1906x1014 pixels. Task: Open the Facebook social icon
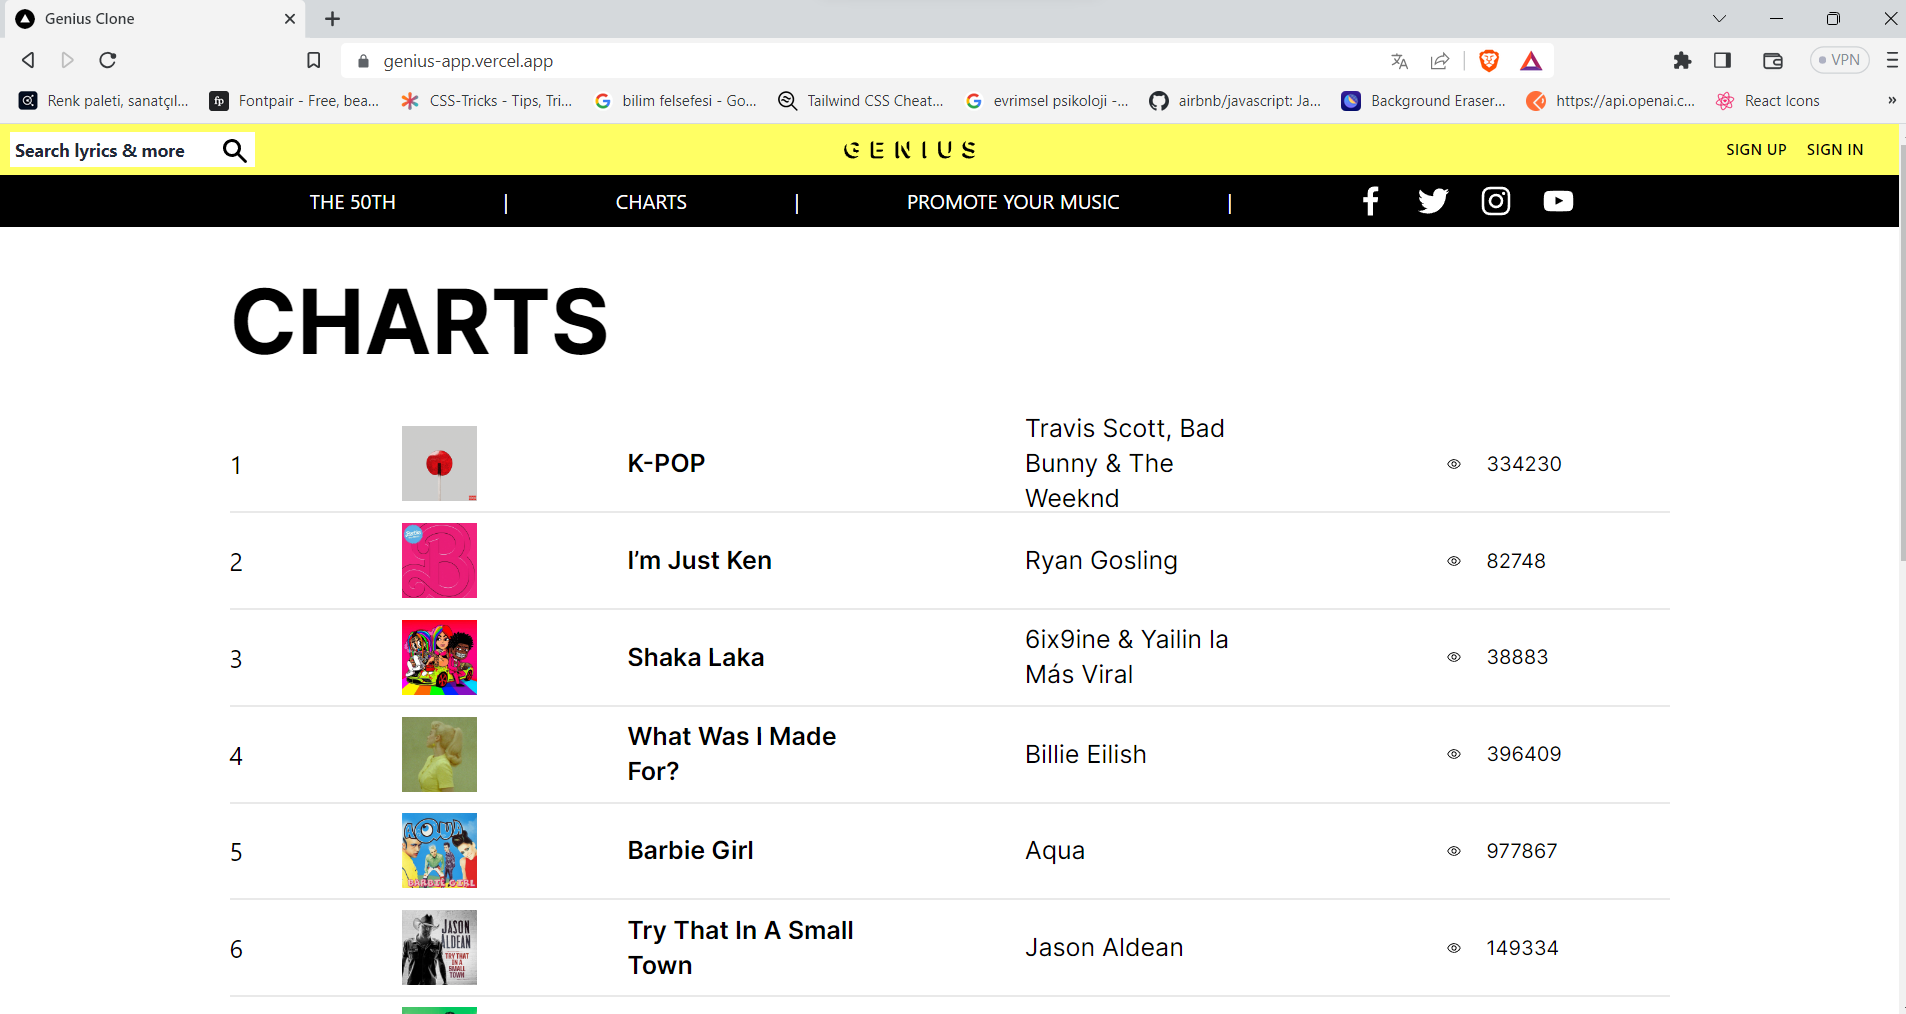[x=1370, y=201]
